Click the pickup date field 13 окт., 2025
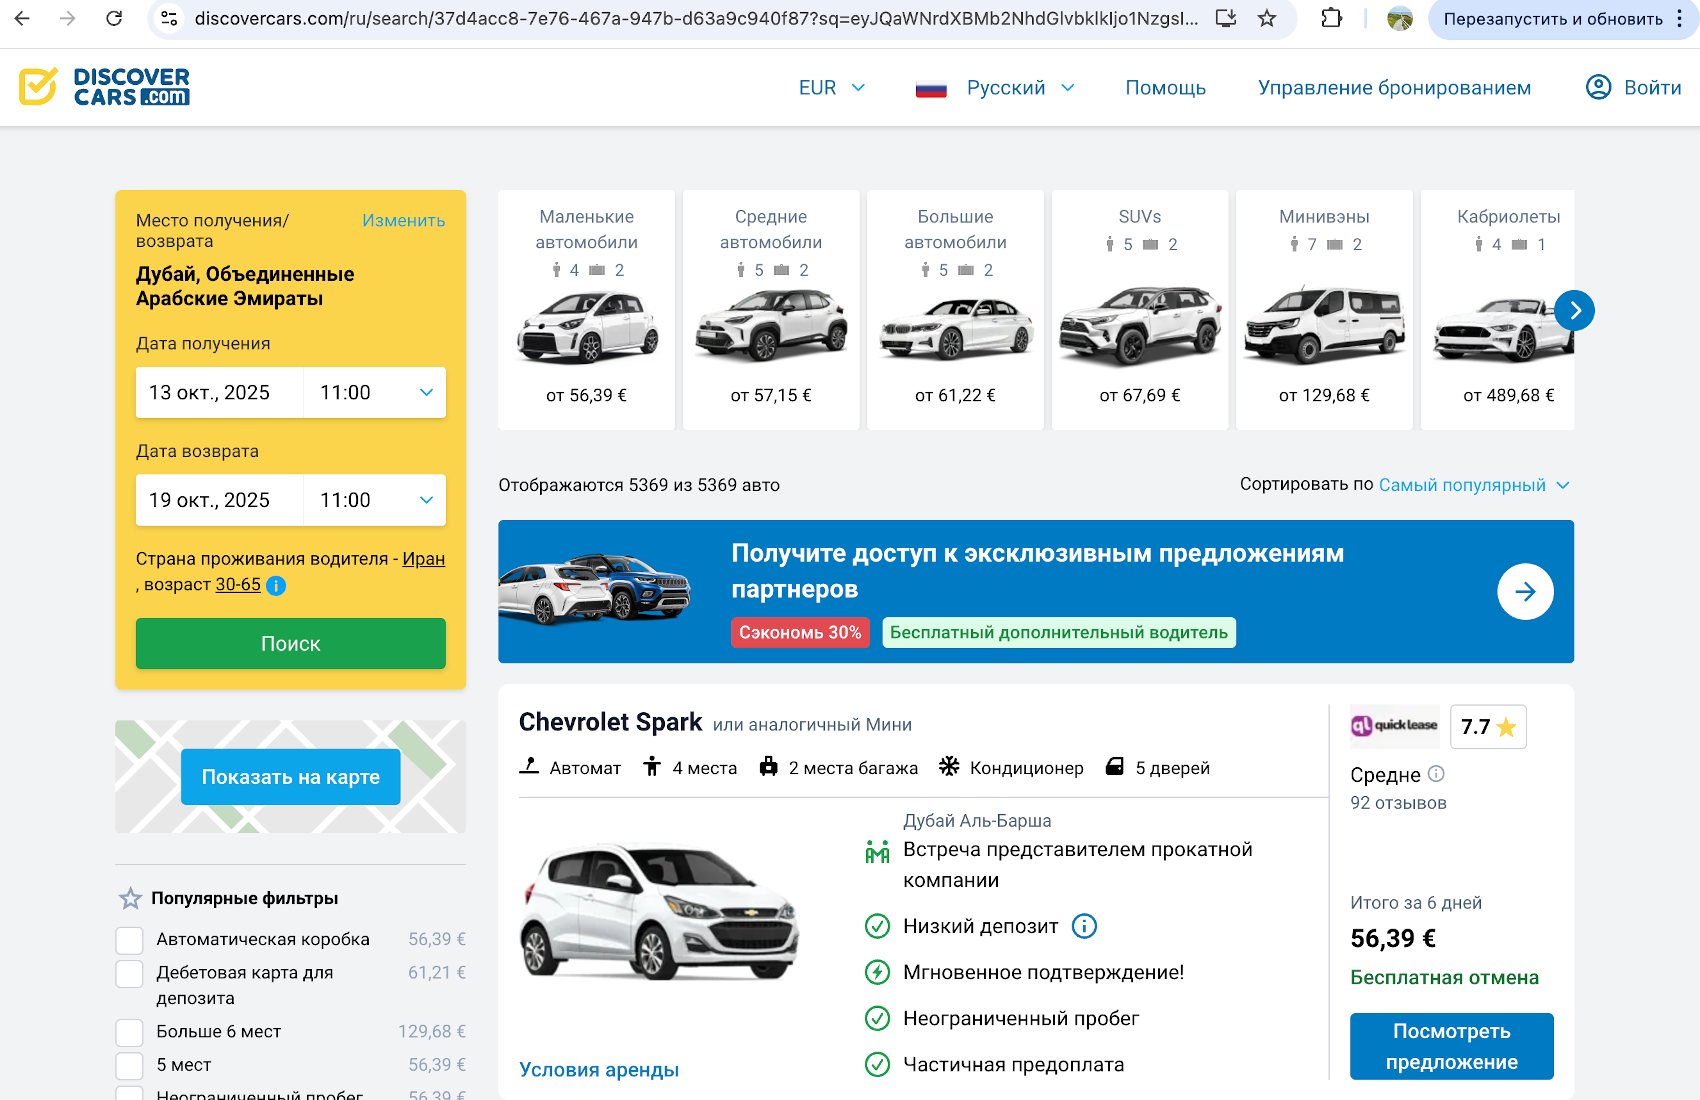The image size is (1700, 1100). 220,392
